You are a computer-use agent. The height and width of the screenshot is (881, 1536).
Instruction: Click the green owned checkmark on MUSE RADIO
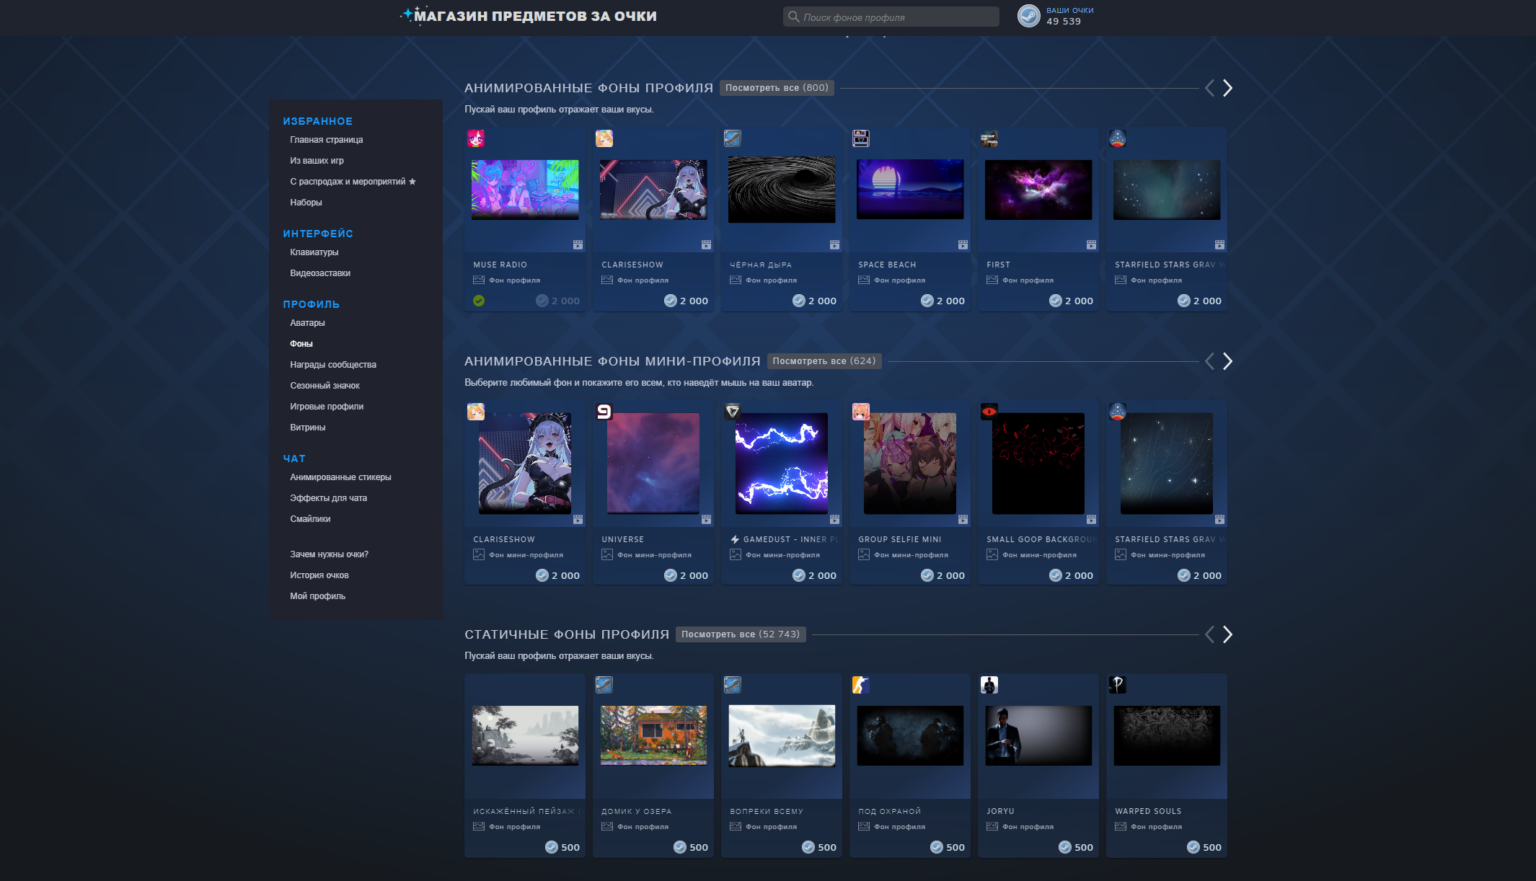(x=479, y=300)
